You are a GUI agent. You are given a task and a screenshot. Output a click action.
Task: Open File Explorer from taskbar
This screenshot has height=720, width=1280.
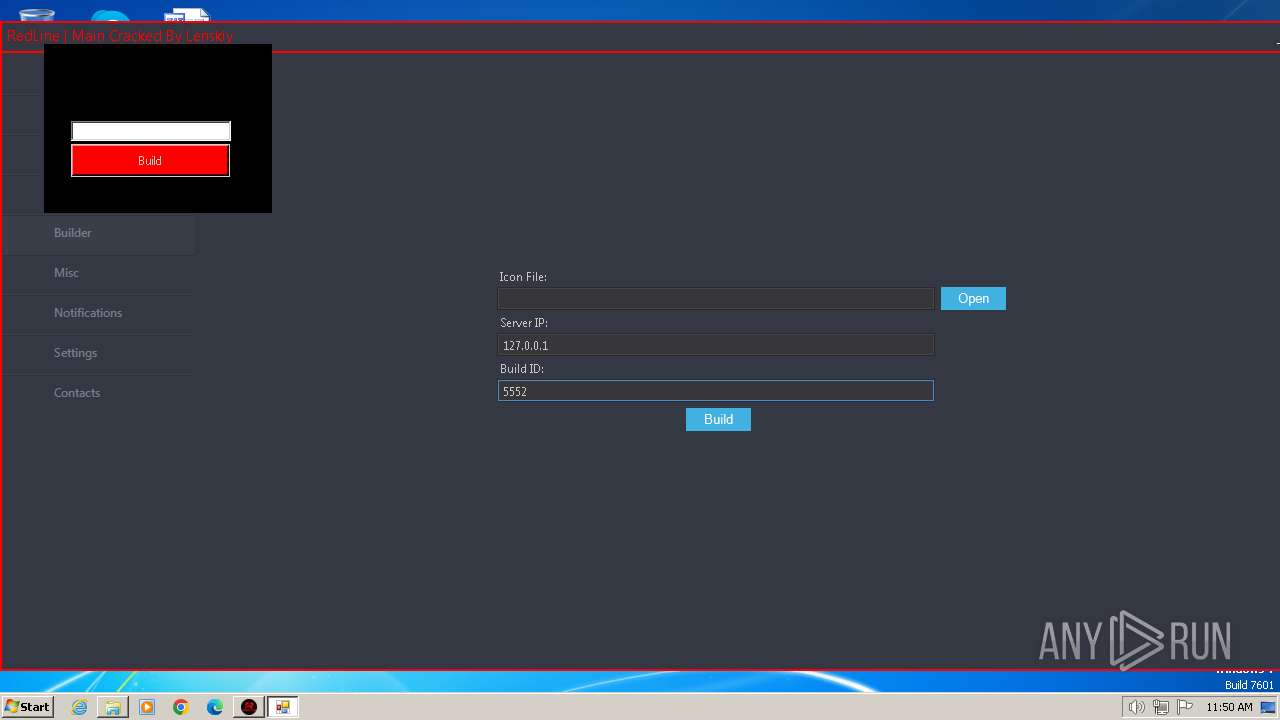(x=113, y=707)
